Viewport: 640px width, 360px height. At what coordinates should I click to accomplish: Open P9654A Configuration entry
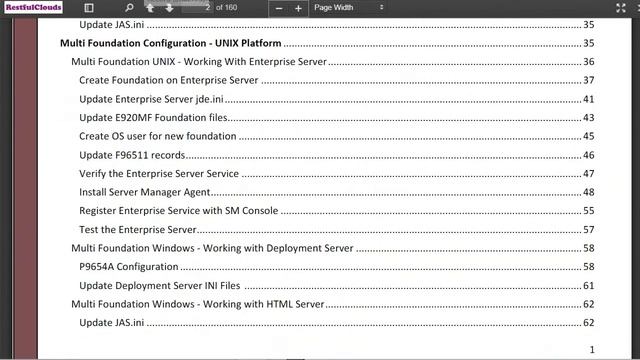coord(129,267)
